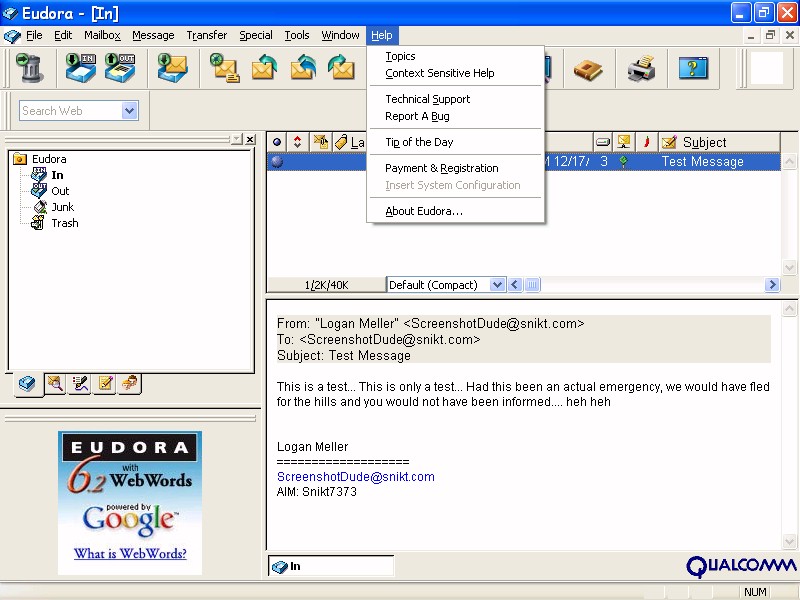The image size is (800, 600).
Task: Select the Test Message subject in the list
Action: tap(703, 162)
